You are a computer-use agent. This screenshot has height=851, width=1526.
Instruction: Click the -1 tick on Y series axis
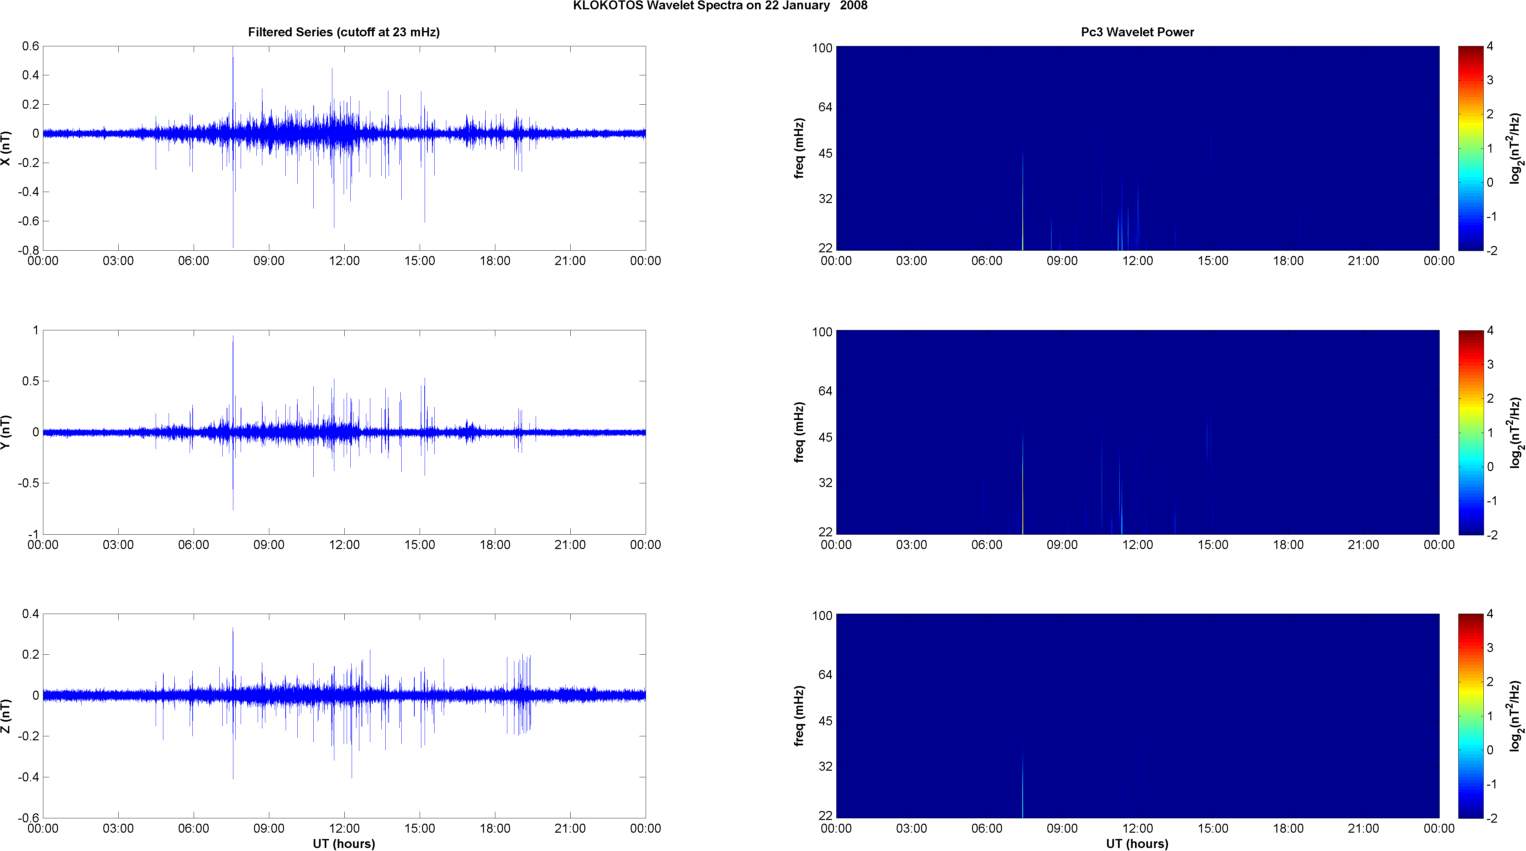click(33, 534)
